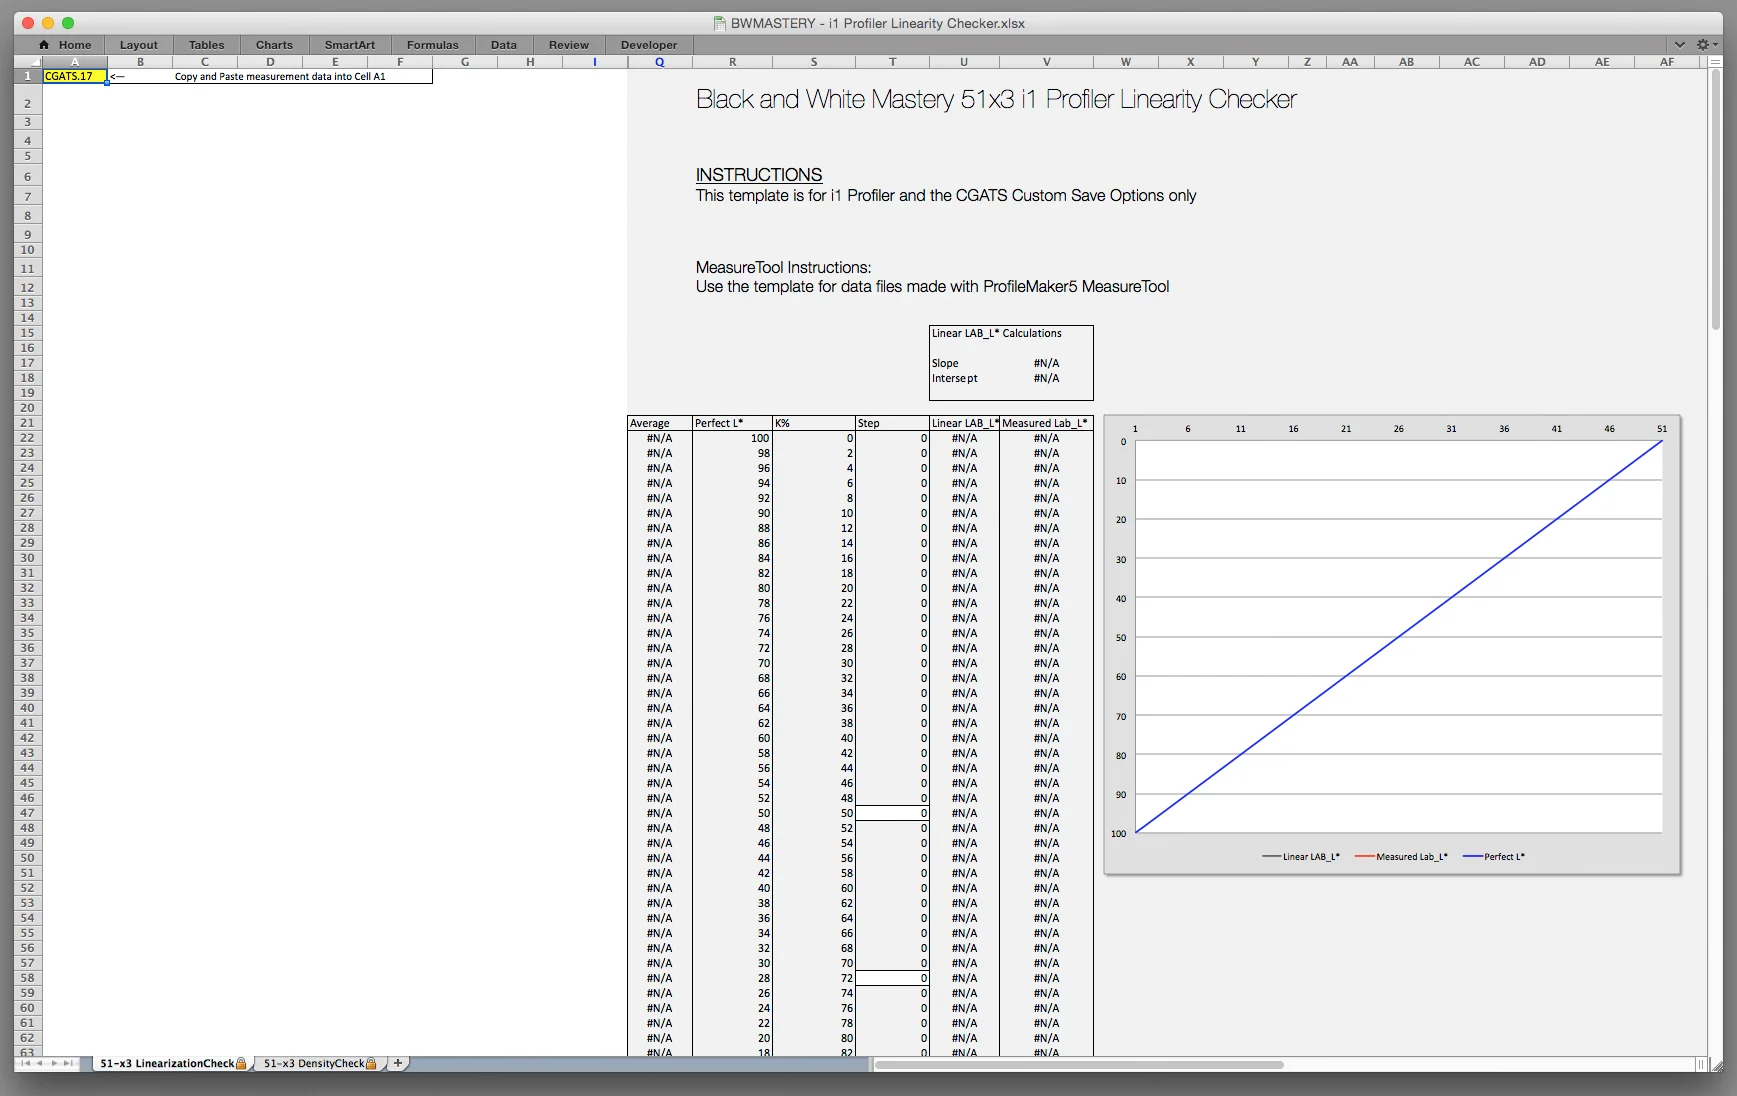Viewport: 1737px width, 1096px height.
Task: Open the Charts ribbon tab
Action: (x=274, y=45)
